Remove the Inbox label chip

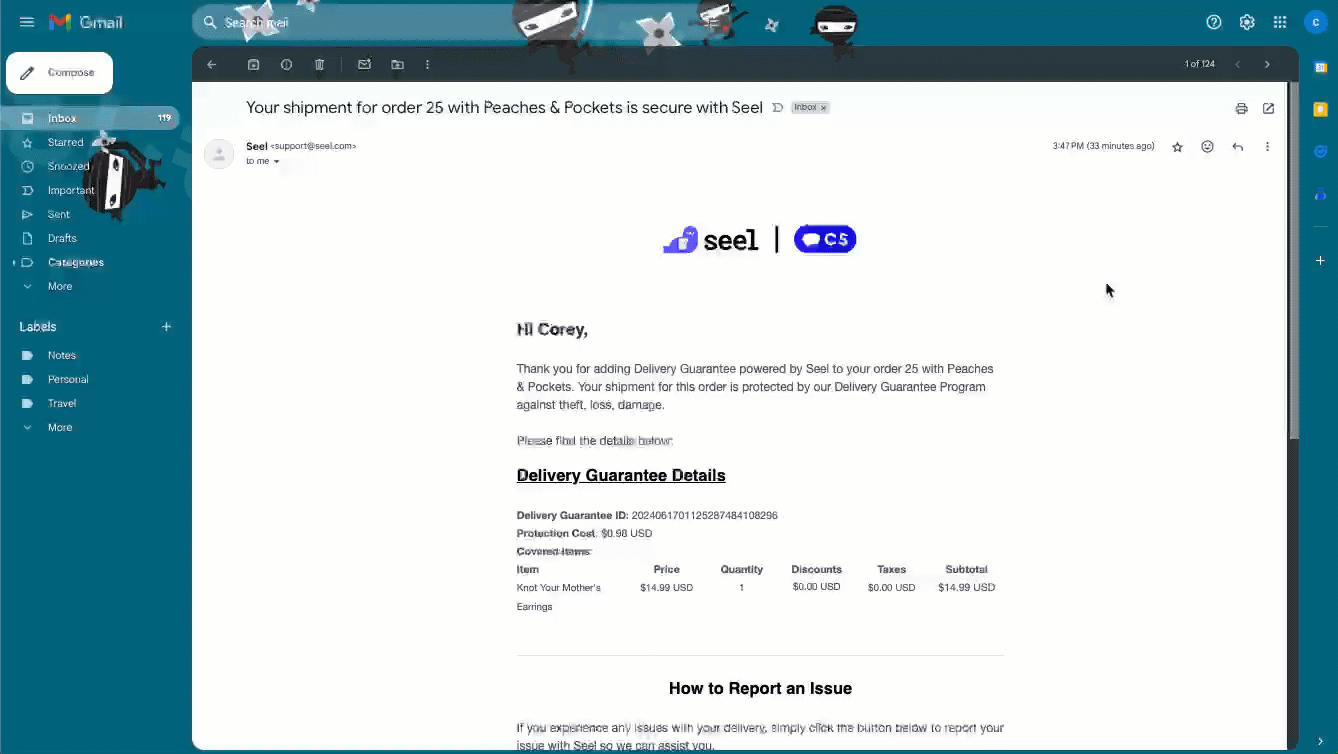824,107
